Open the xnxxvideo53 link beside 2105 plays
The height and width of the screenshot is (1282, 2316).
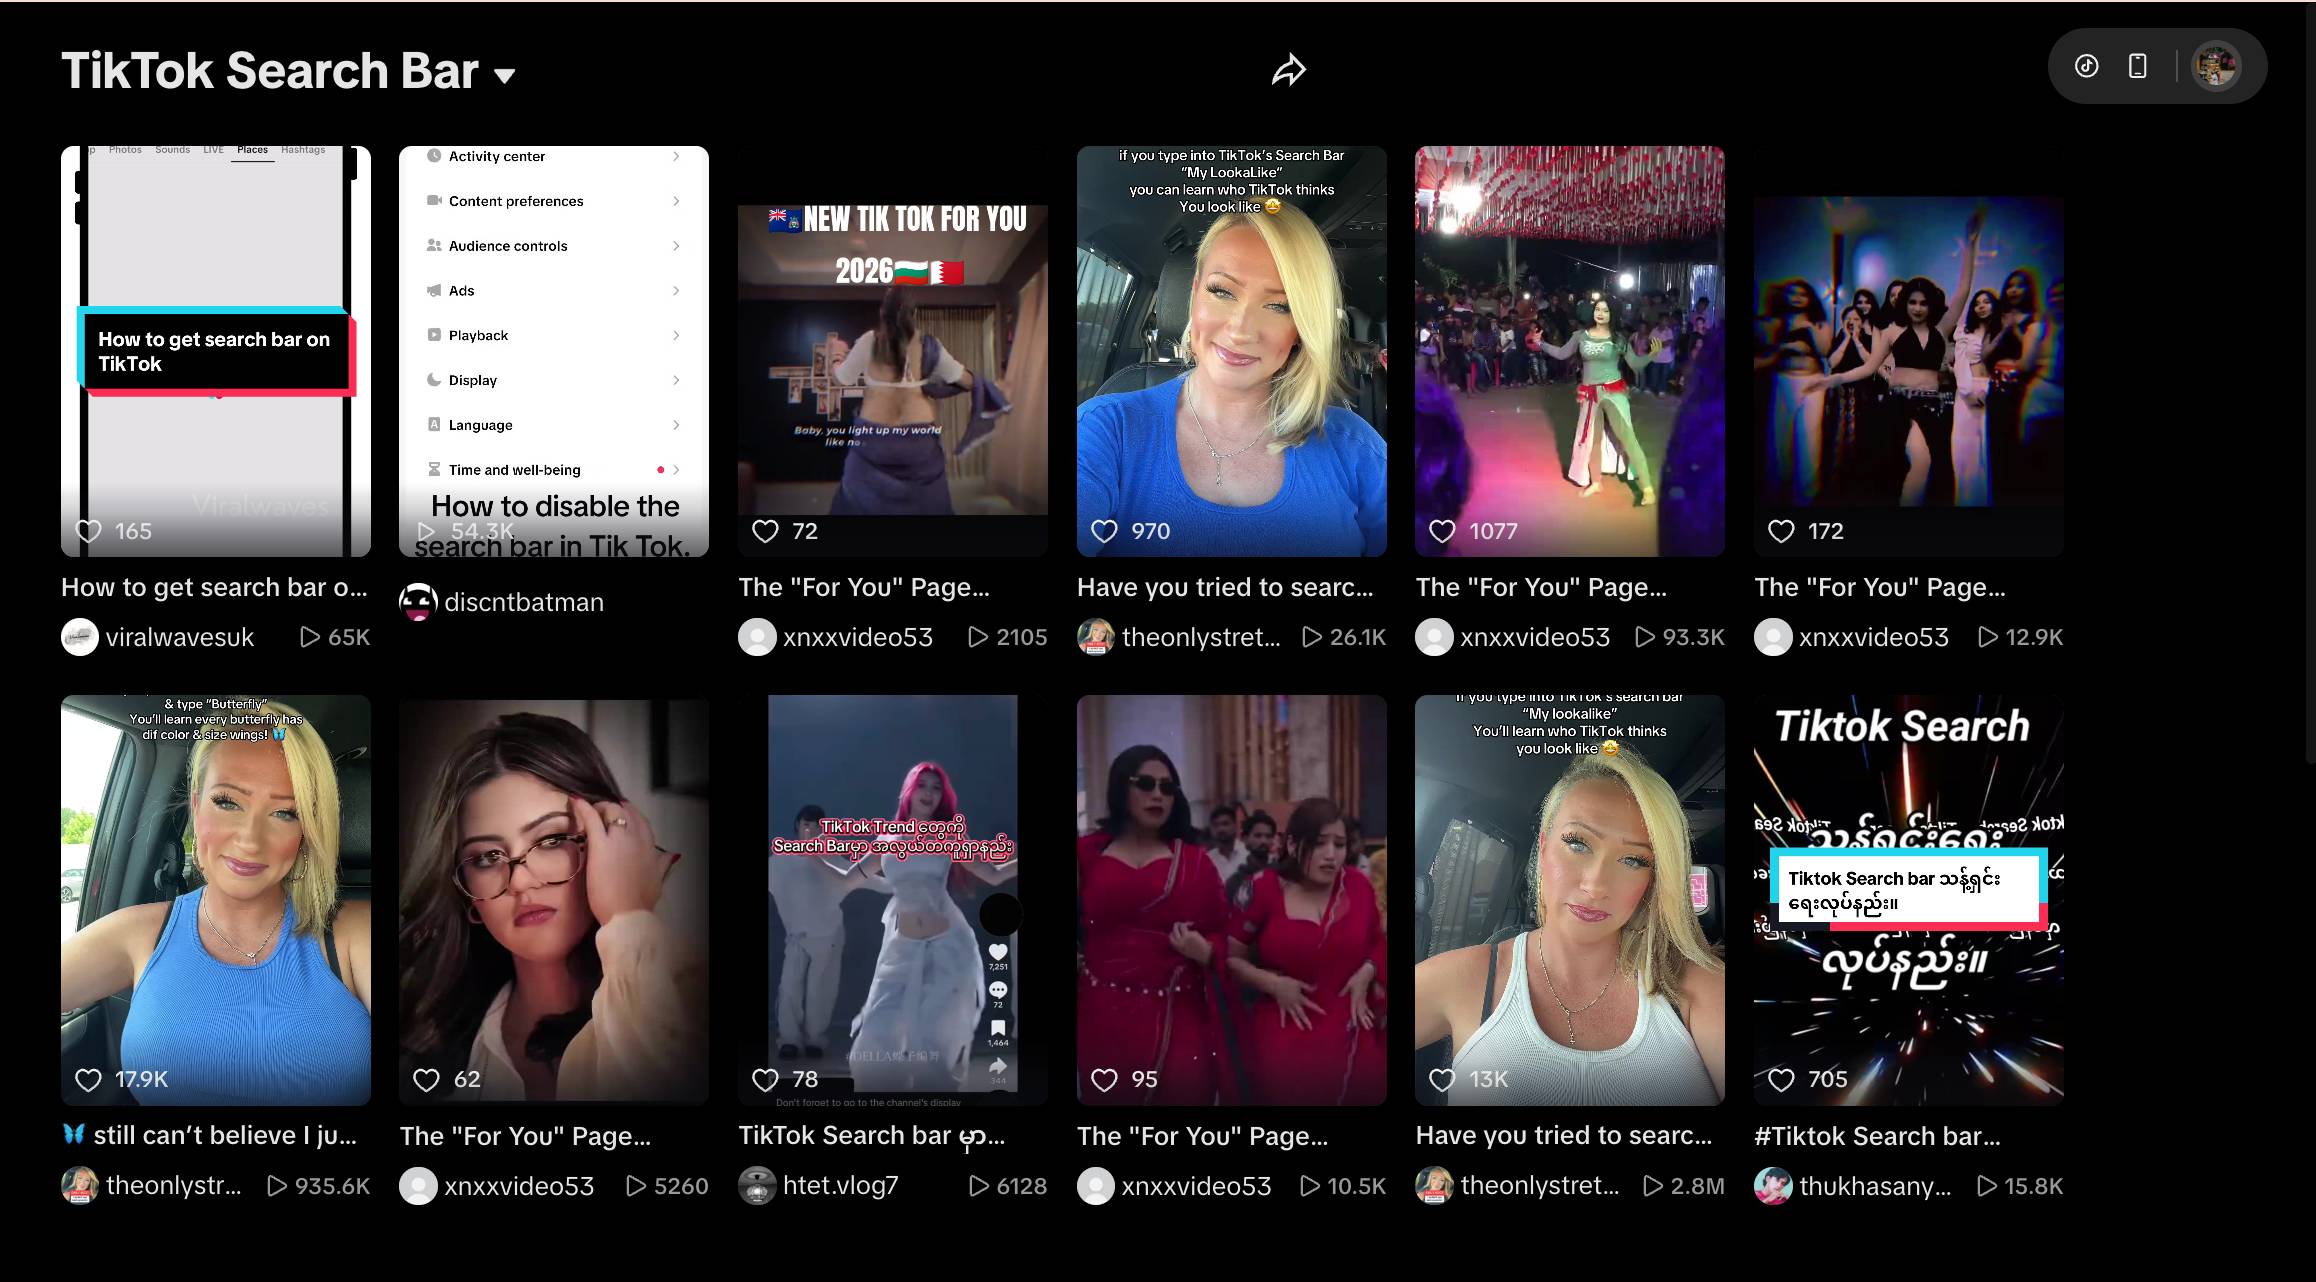858,637
